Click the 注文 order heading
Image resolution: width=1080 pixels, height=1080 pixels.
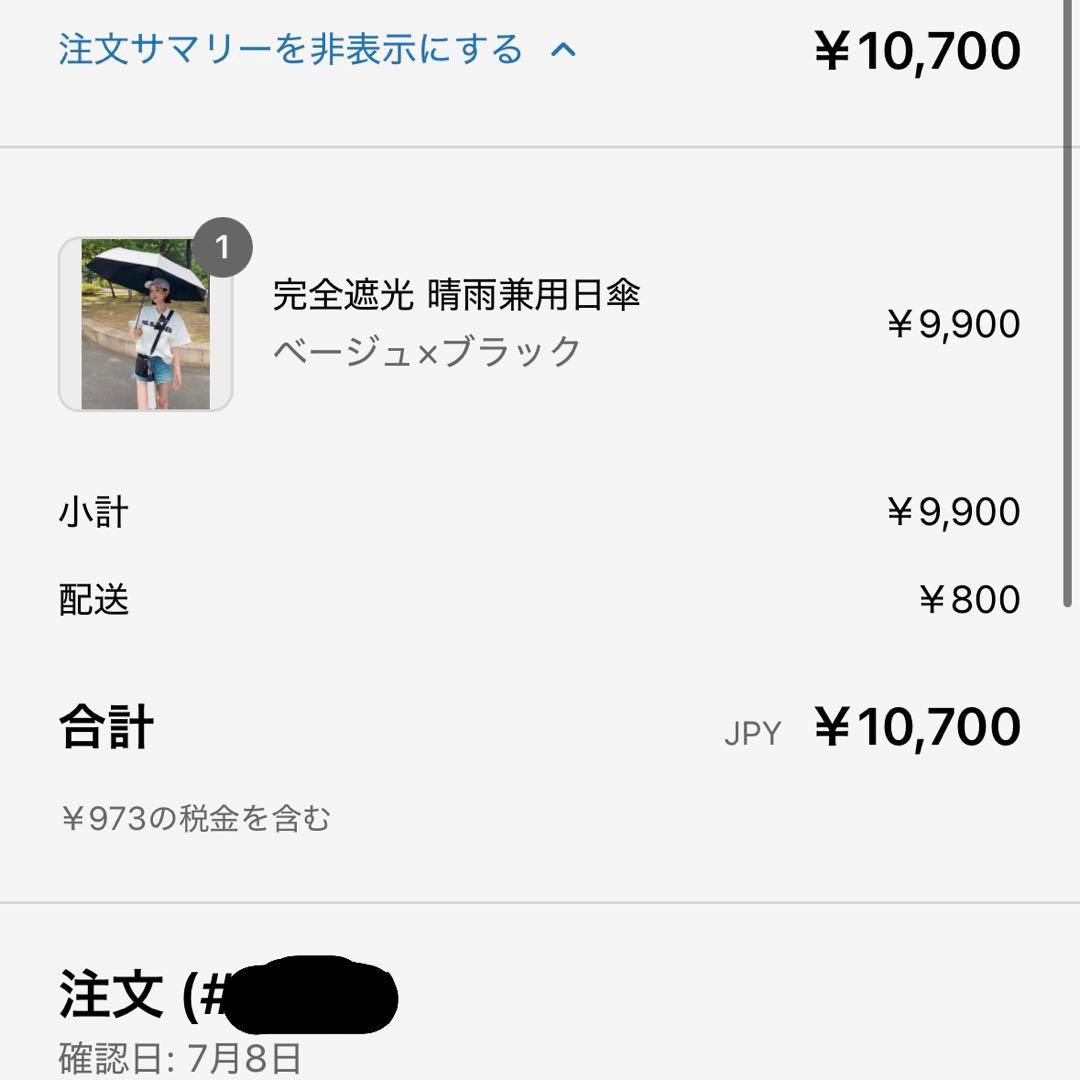coord(110,994)
